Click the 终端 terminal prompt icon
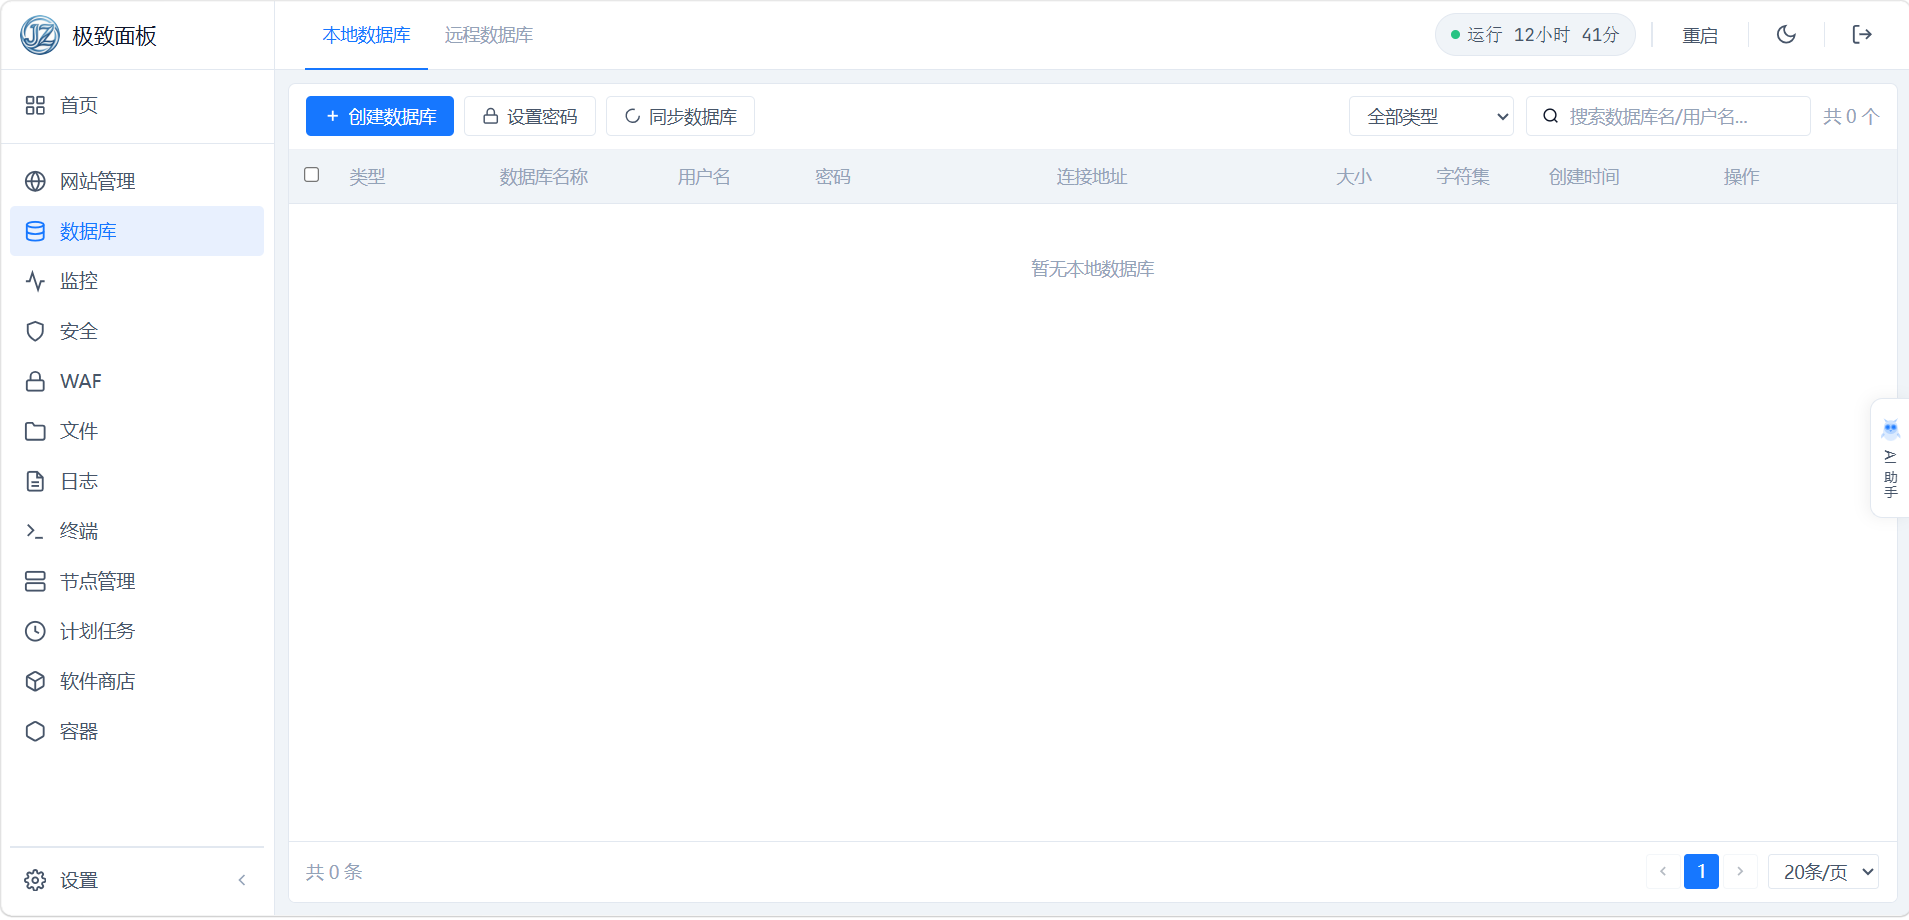 [x=35, y=531]
